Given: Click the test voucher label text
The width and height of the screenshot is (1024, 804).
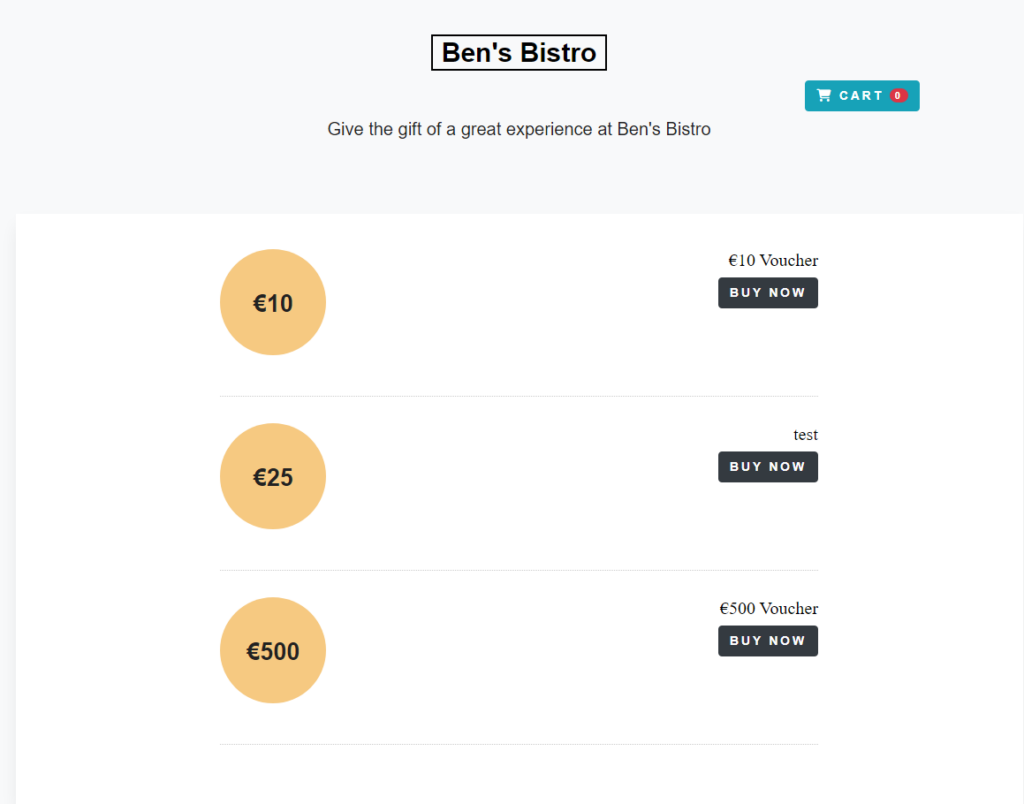Looking at the screenshot, I should pyautogui.click(x=805, y=435).
